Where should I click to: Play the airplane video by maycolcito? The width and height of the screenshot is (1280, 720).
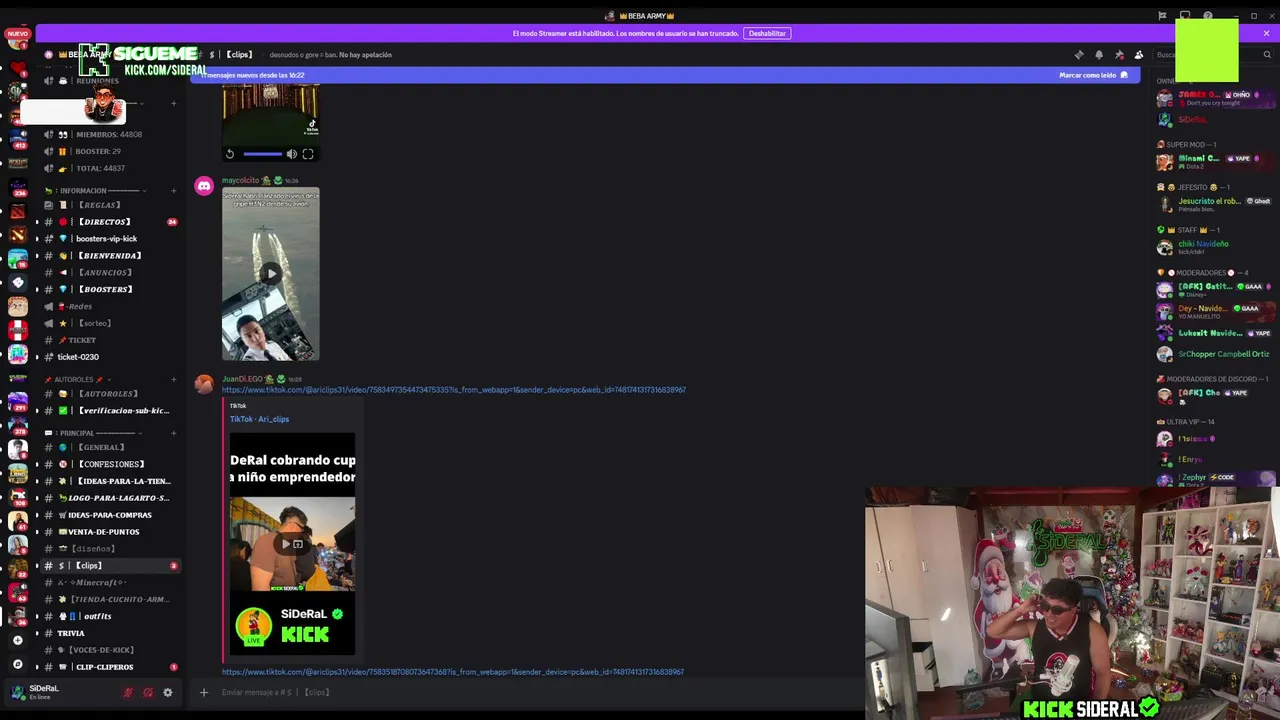[x=270, y=274]
